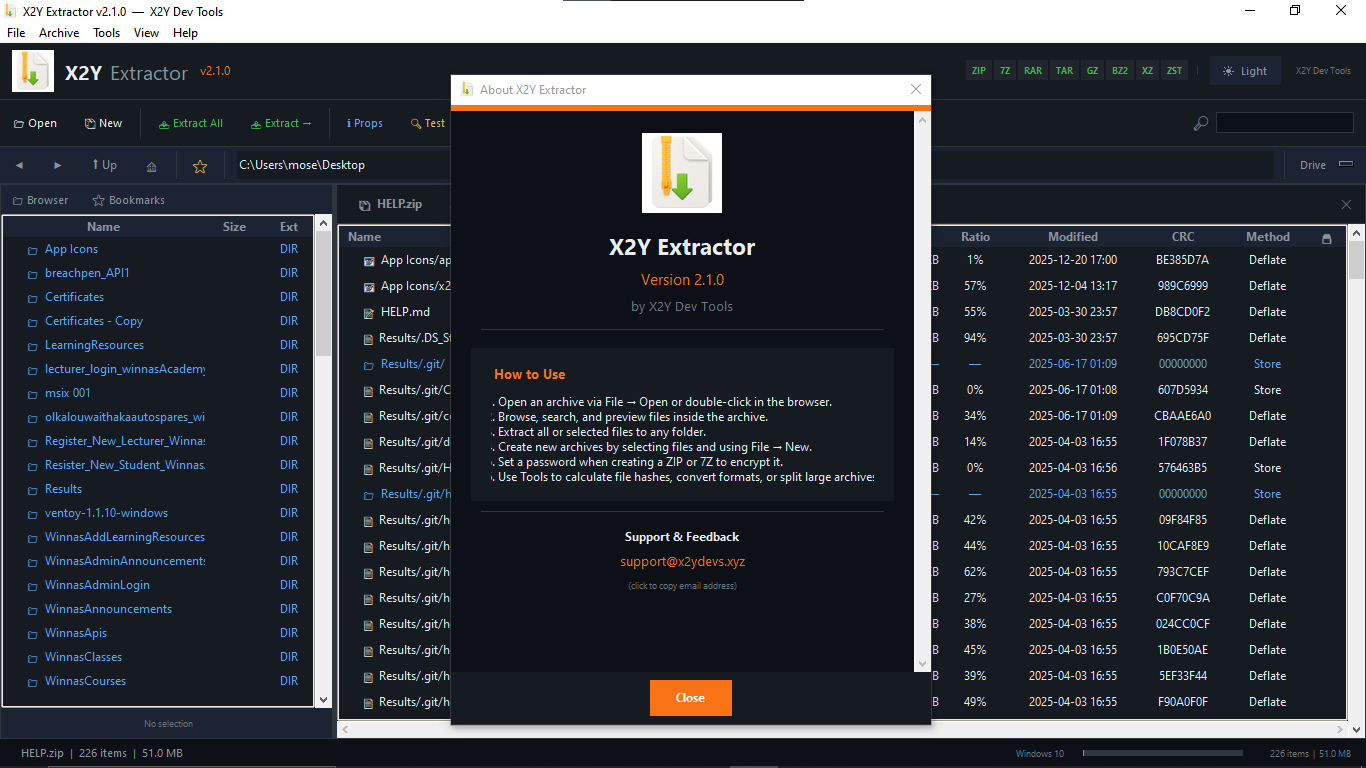
Task: Click the large app icon in About dialog
Action: [x=682, y=173]
